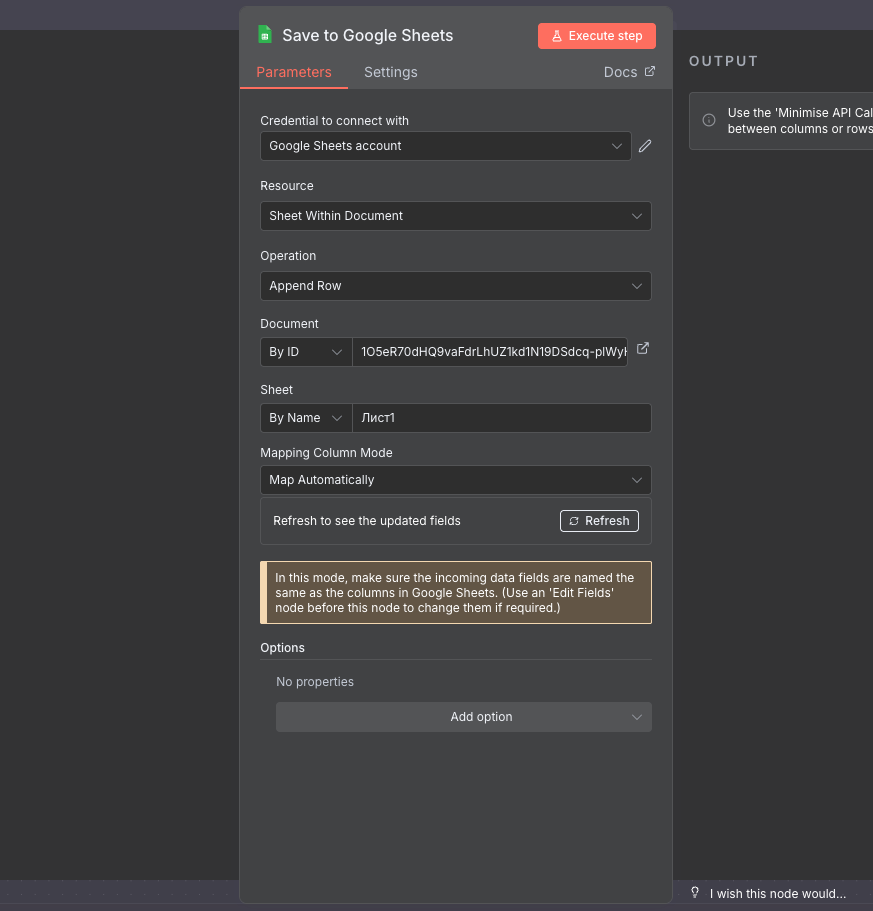Run the Execute step button

[597, 36]
